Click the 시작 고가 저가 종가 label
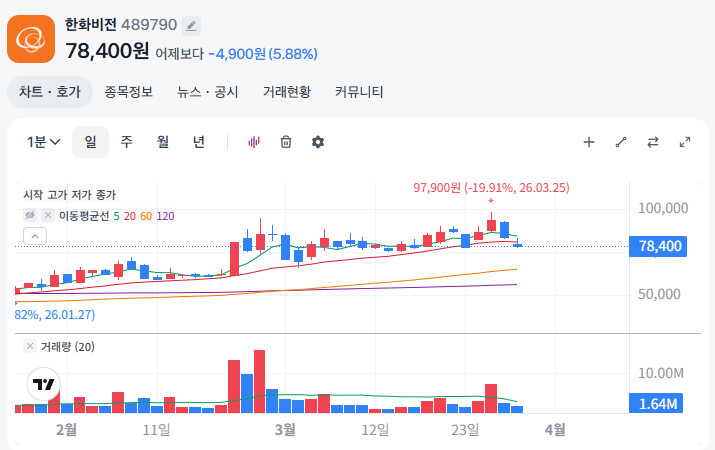Image resolution: width=715 pixels, height=450 pixels. click(70, 195)
